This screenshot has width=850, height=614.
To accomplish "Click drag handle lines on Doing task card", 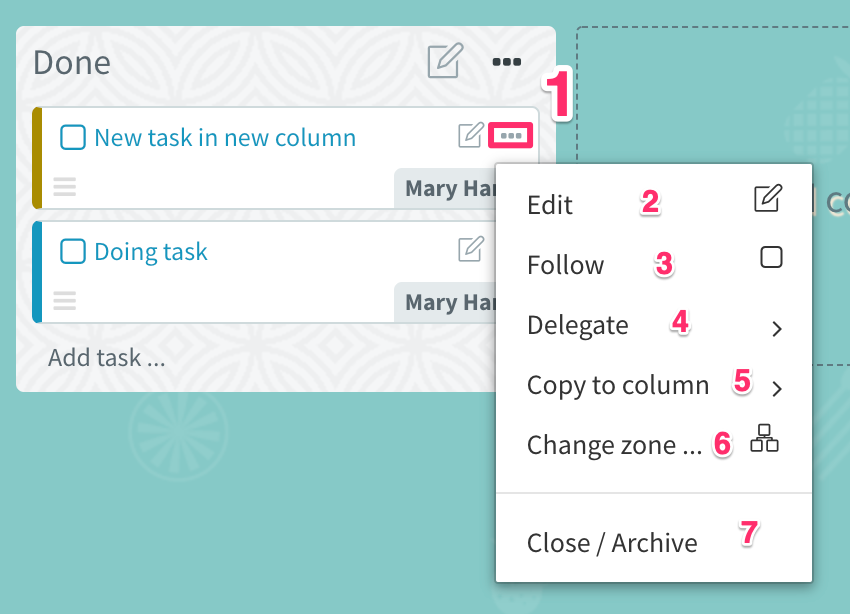I will coord(65,301).
